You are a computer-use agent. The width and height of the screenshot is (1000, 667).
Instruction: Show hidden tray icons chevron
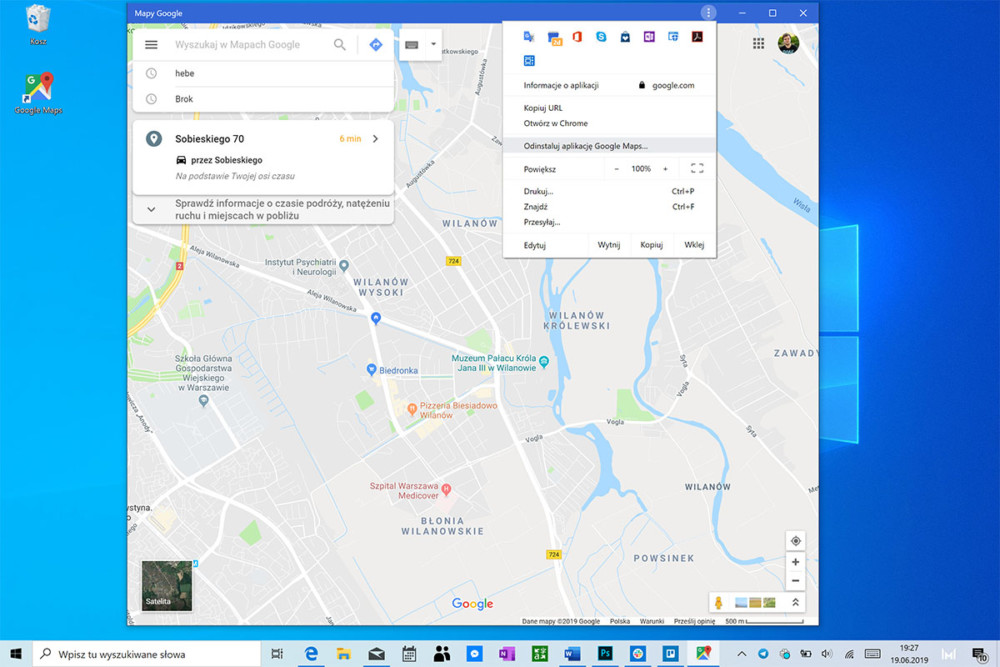[x=741, y=654]
